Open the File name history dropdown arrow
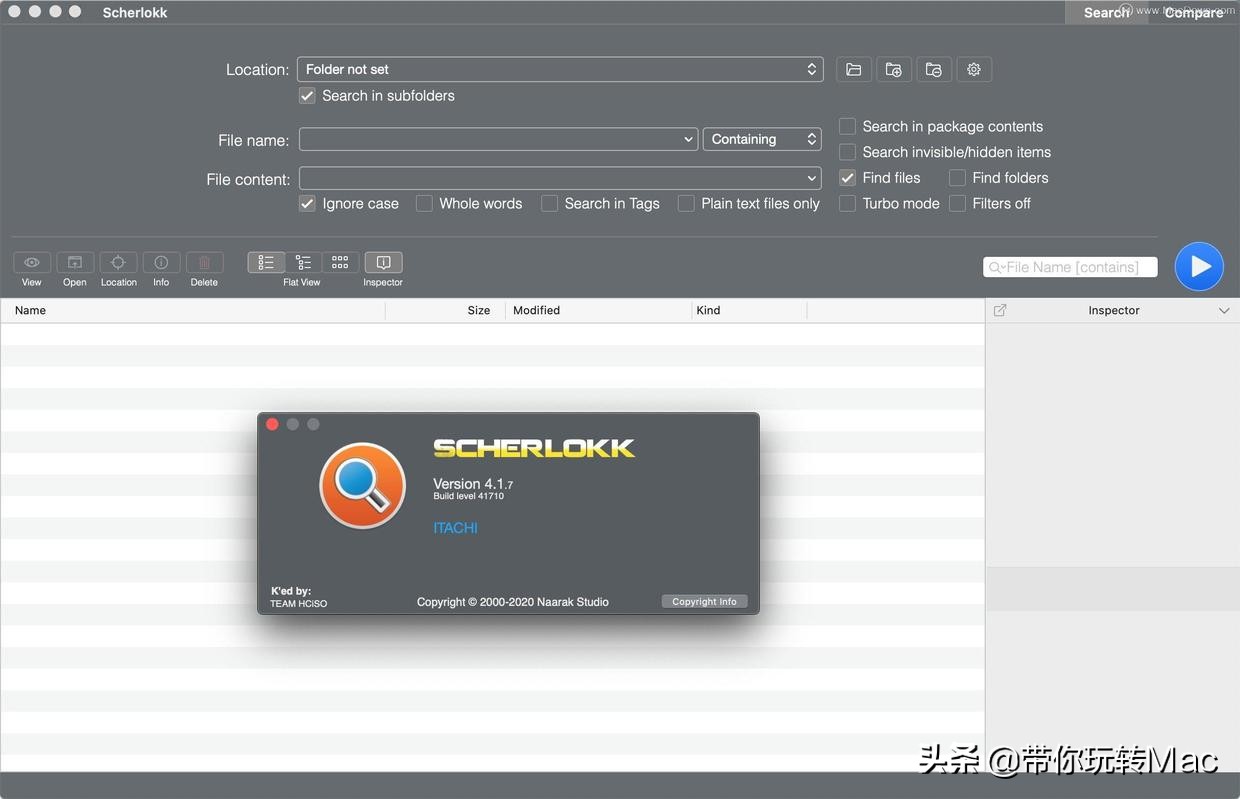 pos(689,140)
